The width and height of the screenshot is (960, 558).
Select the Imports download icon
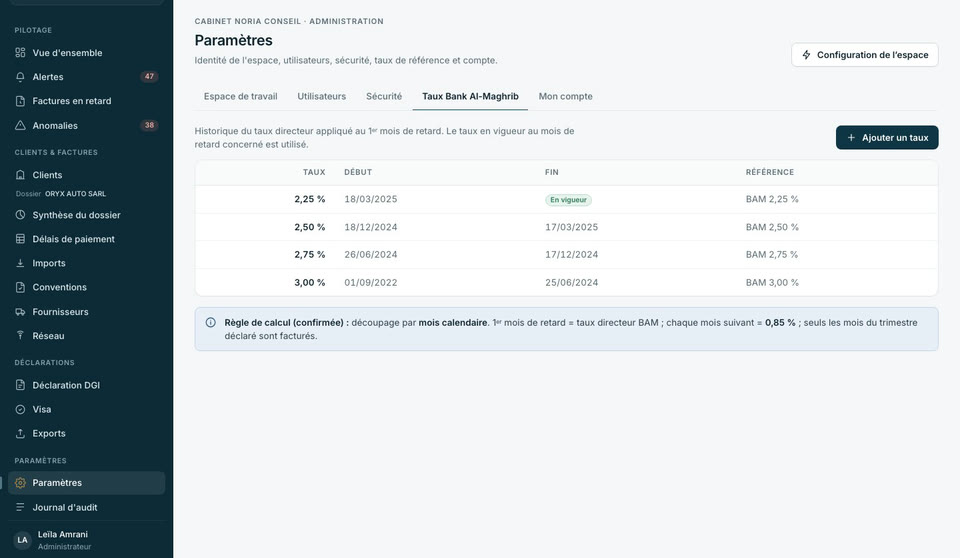tap(20, 263)
